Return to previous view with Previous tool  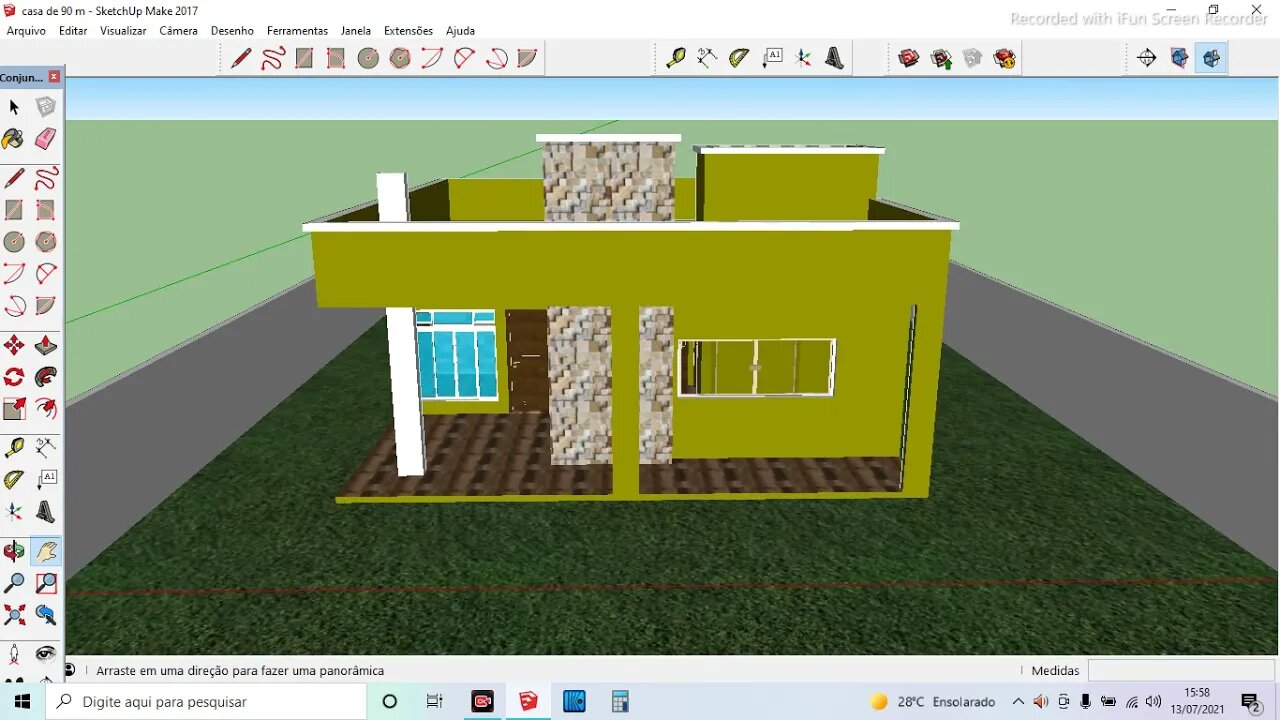(46, 614)
